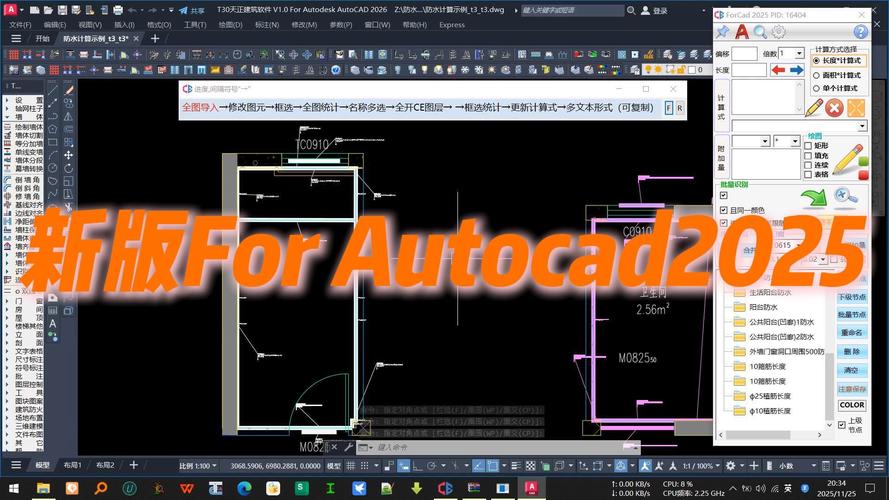The image size is (889, 500).
Task: Click the 下级节点 button
Action: (852, 297)
